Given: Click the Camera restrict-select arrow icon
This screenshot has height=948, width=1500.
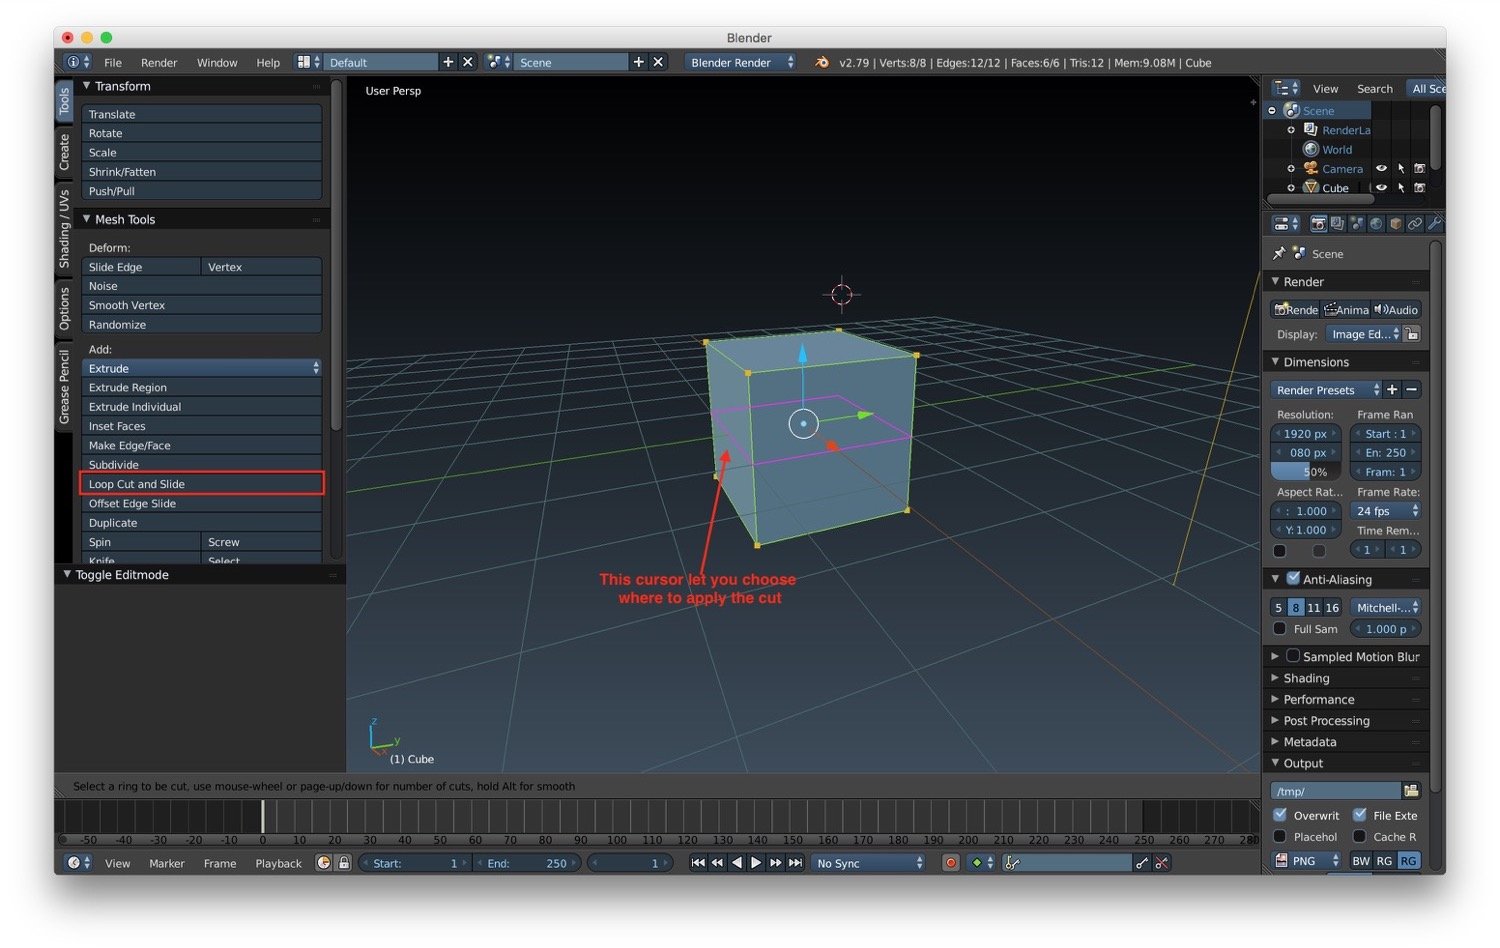Looking at the screenshot, I should point(1401,169).
